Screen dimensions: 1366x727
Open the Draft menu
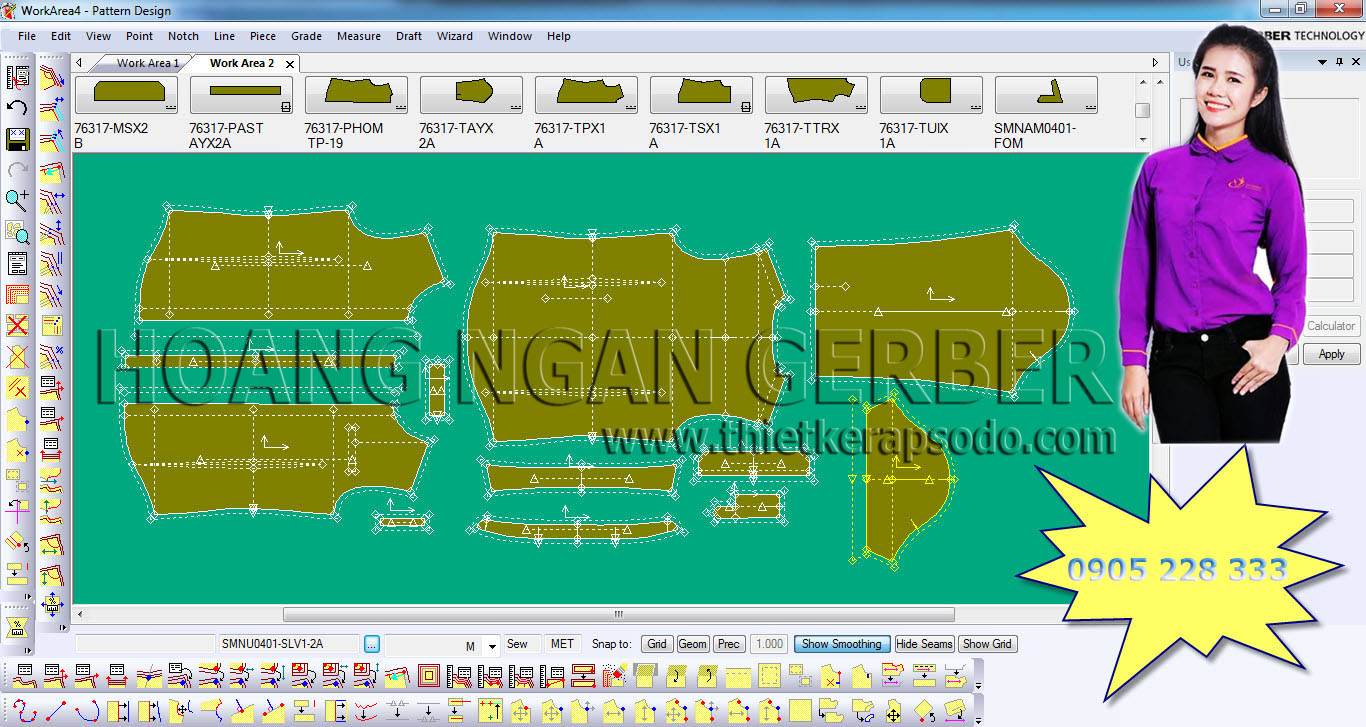point(408,36)
